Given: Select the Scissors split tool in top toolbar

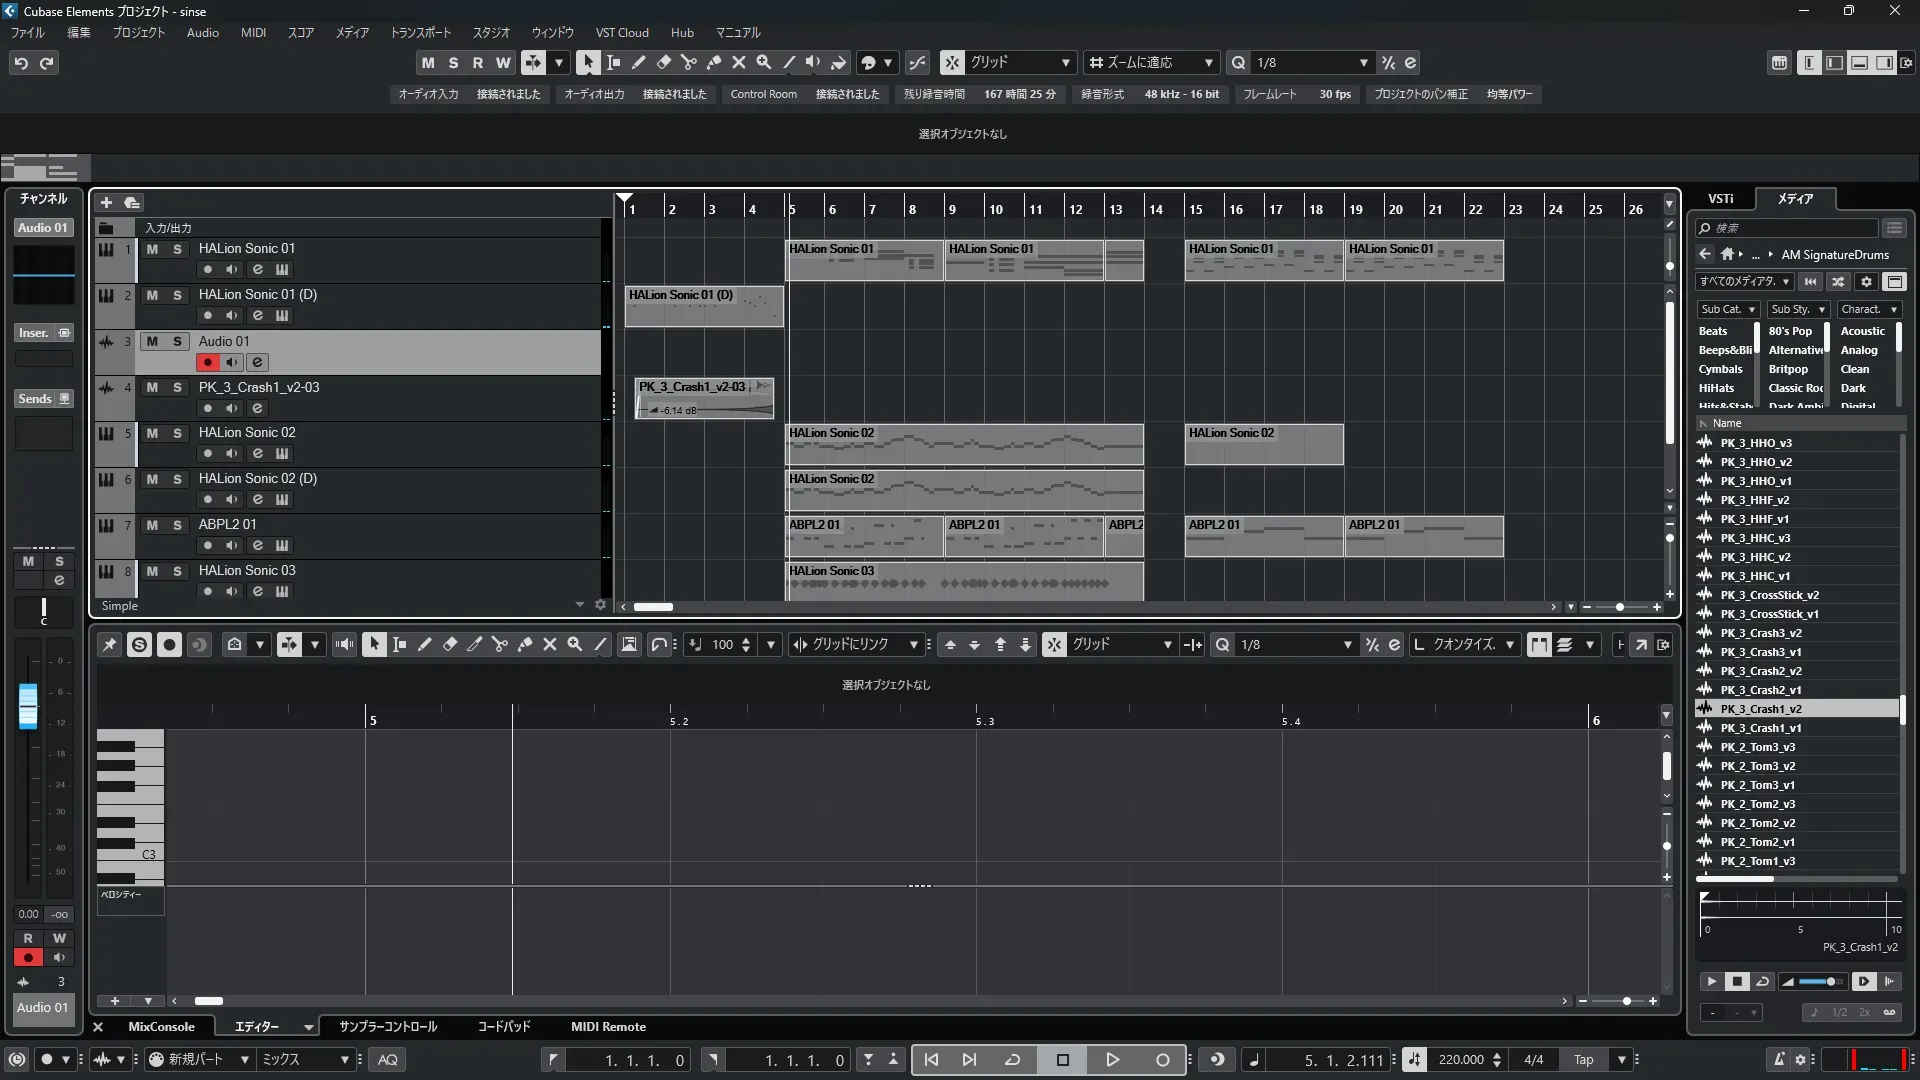Looking at the screenshot, I should click(x=689, y=62).
